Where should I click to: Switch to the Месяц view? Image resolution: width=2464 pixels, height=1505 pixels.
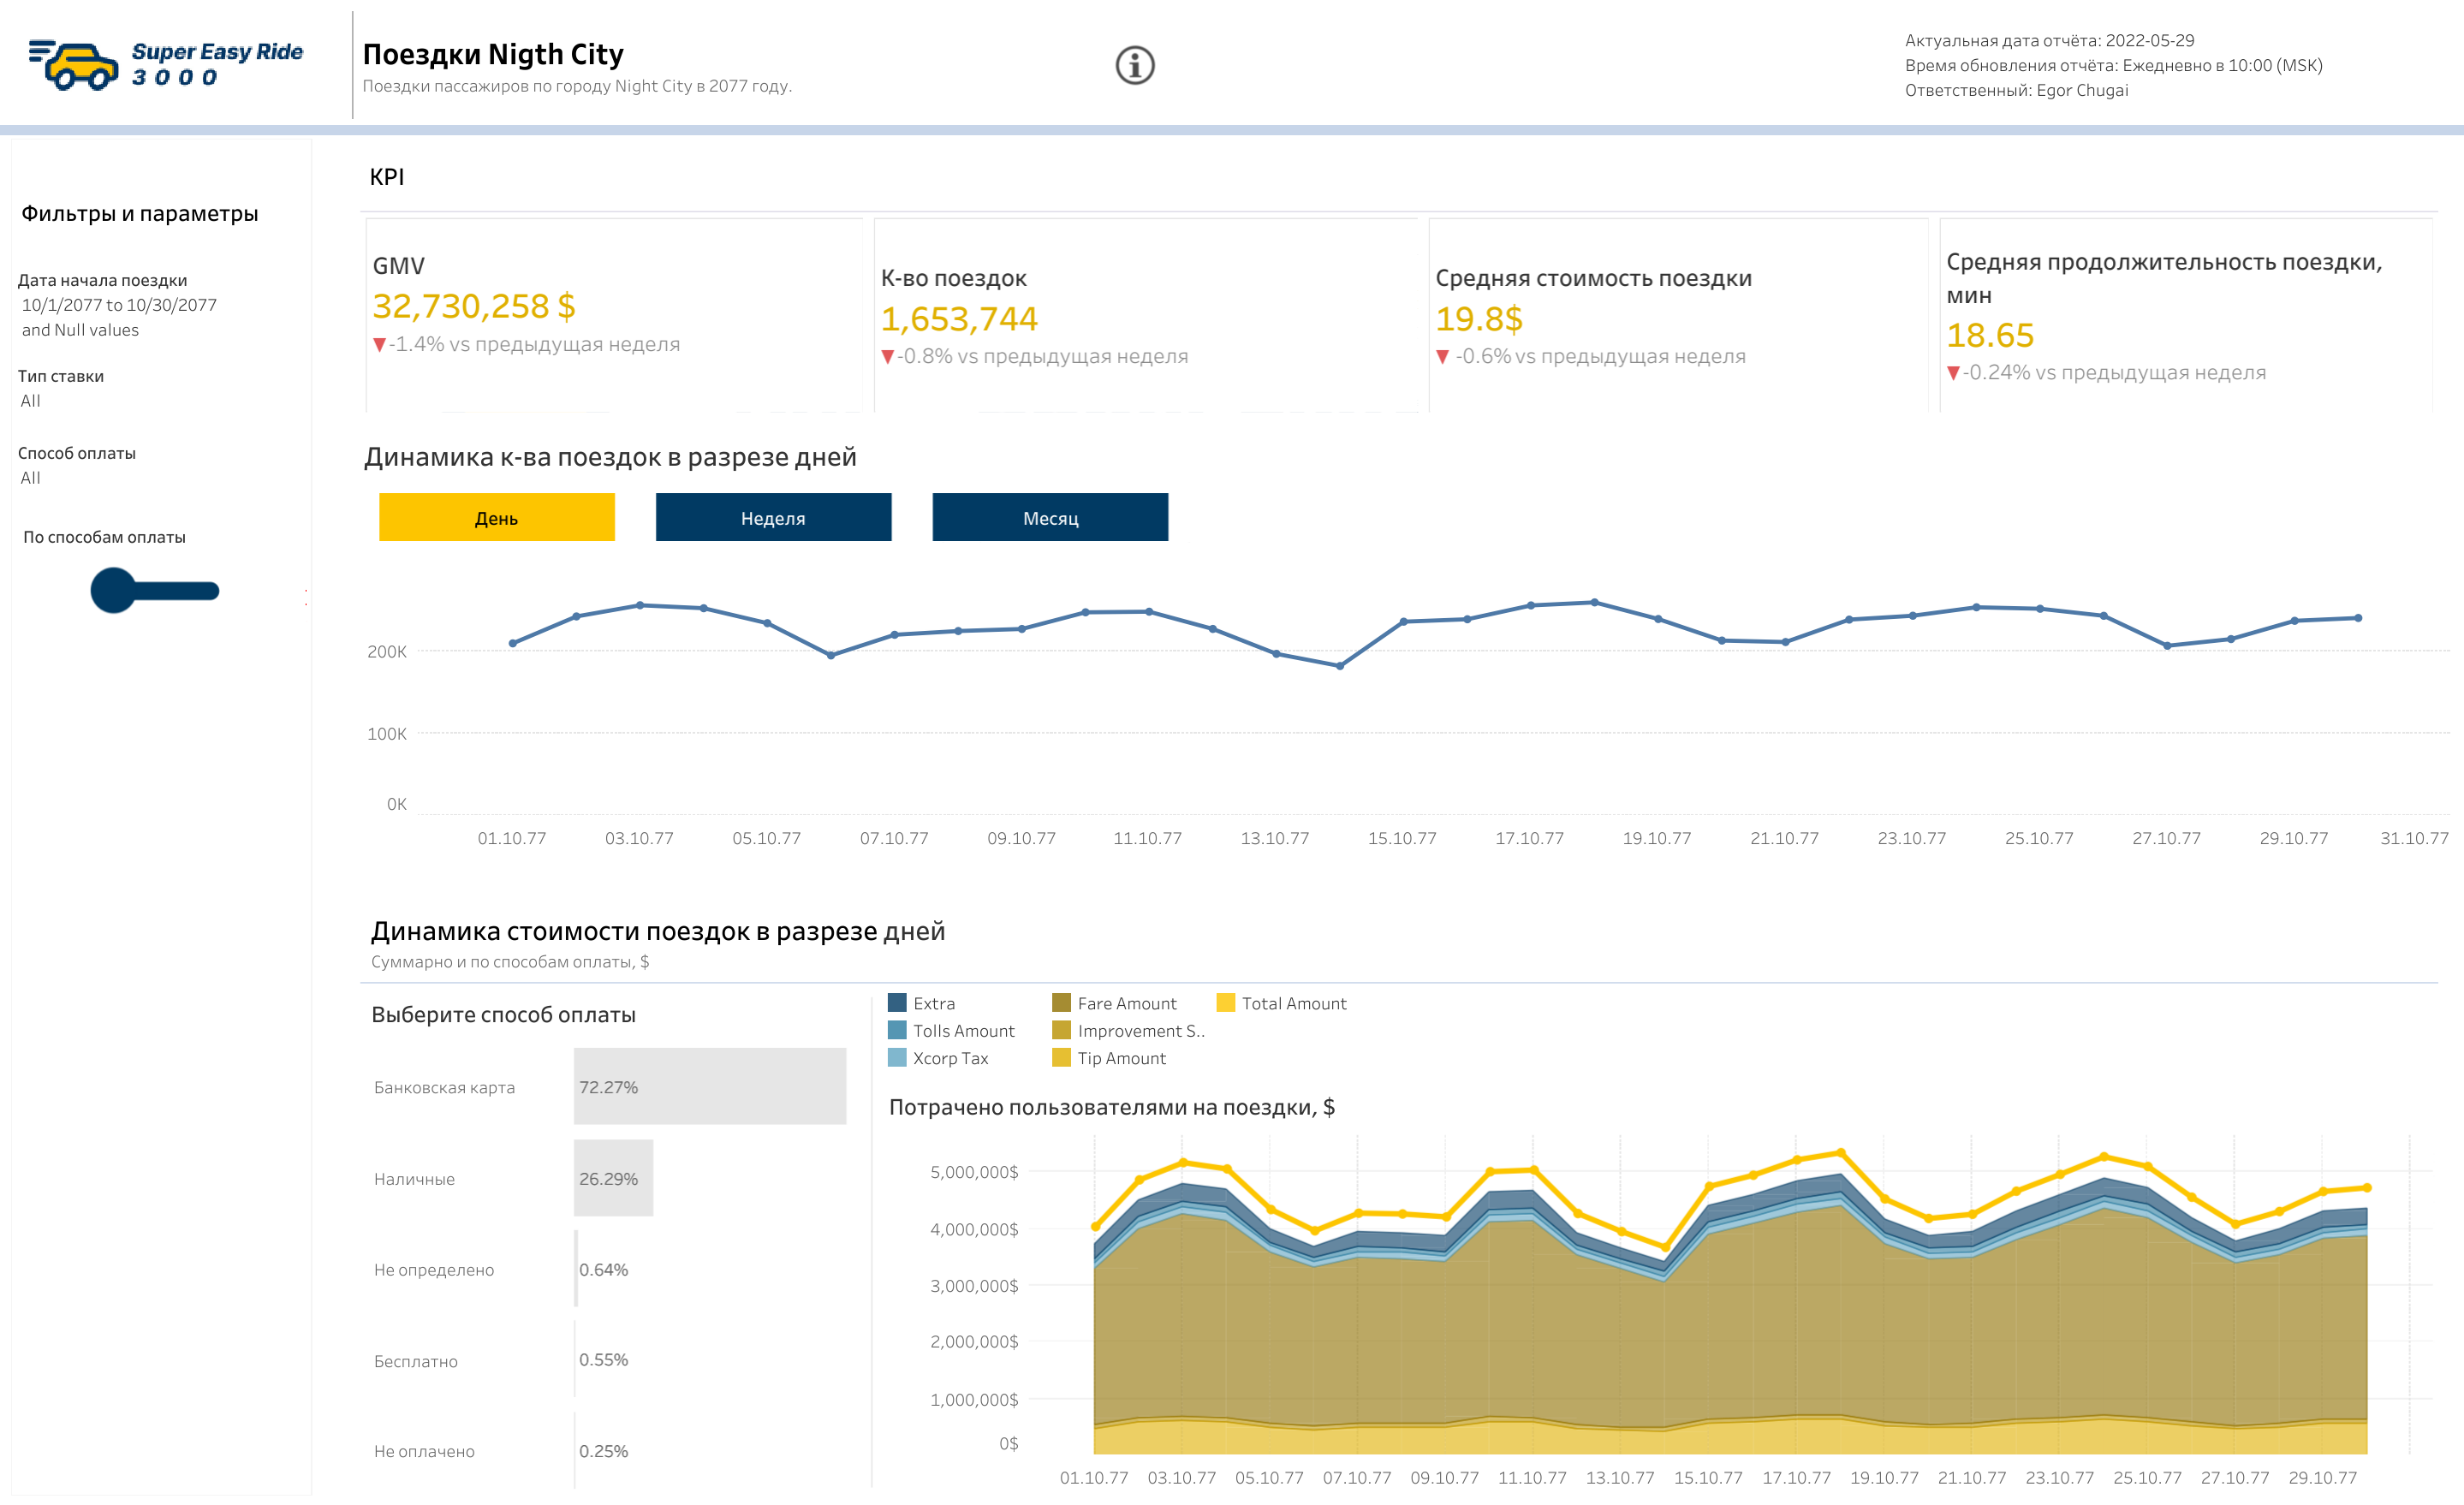[x=1050, y=518]
